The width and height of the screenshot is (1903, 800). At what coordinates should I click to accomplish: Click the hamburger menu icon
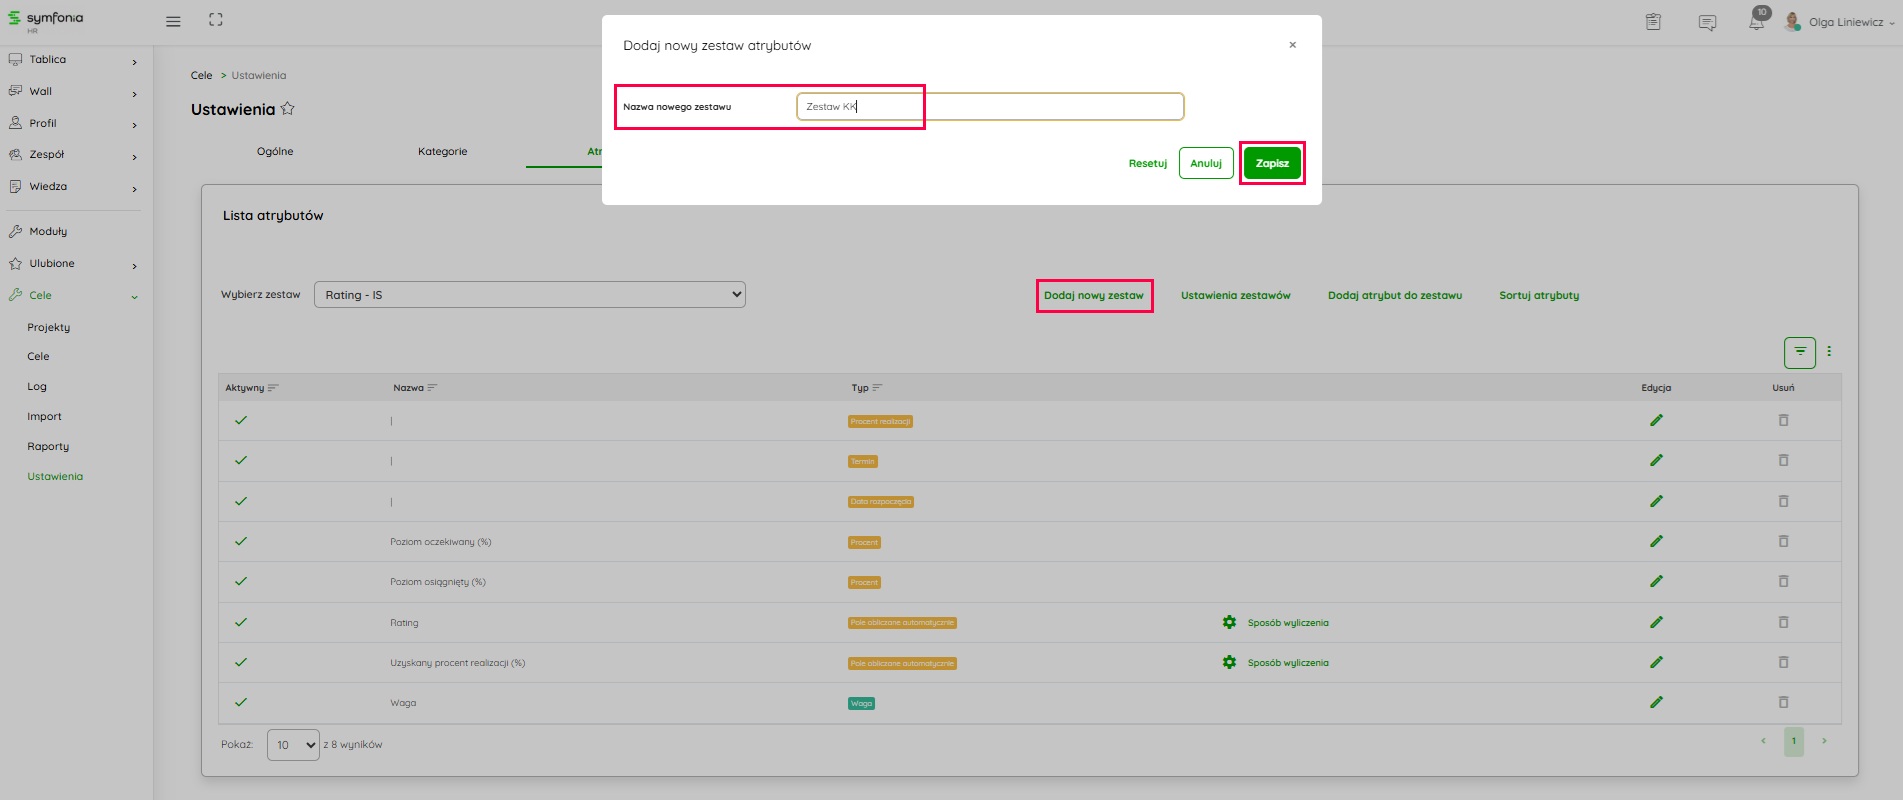(173, 21)
